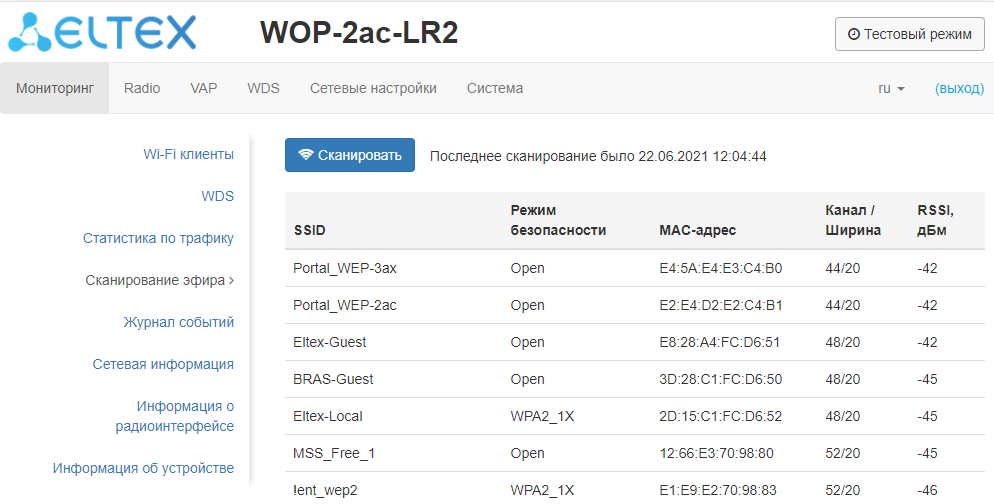Open Журнал событий in the sidebar
This screenshot has width=994, height=504.
pyautogui.click(x=179, y=322)
